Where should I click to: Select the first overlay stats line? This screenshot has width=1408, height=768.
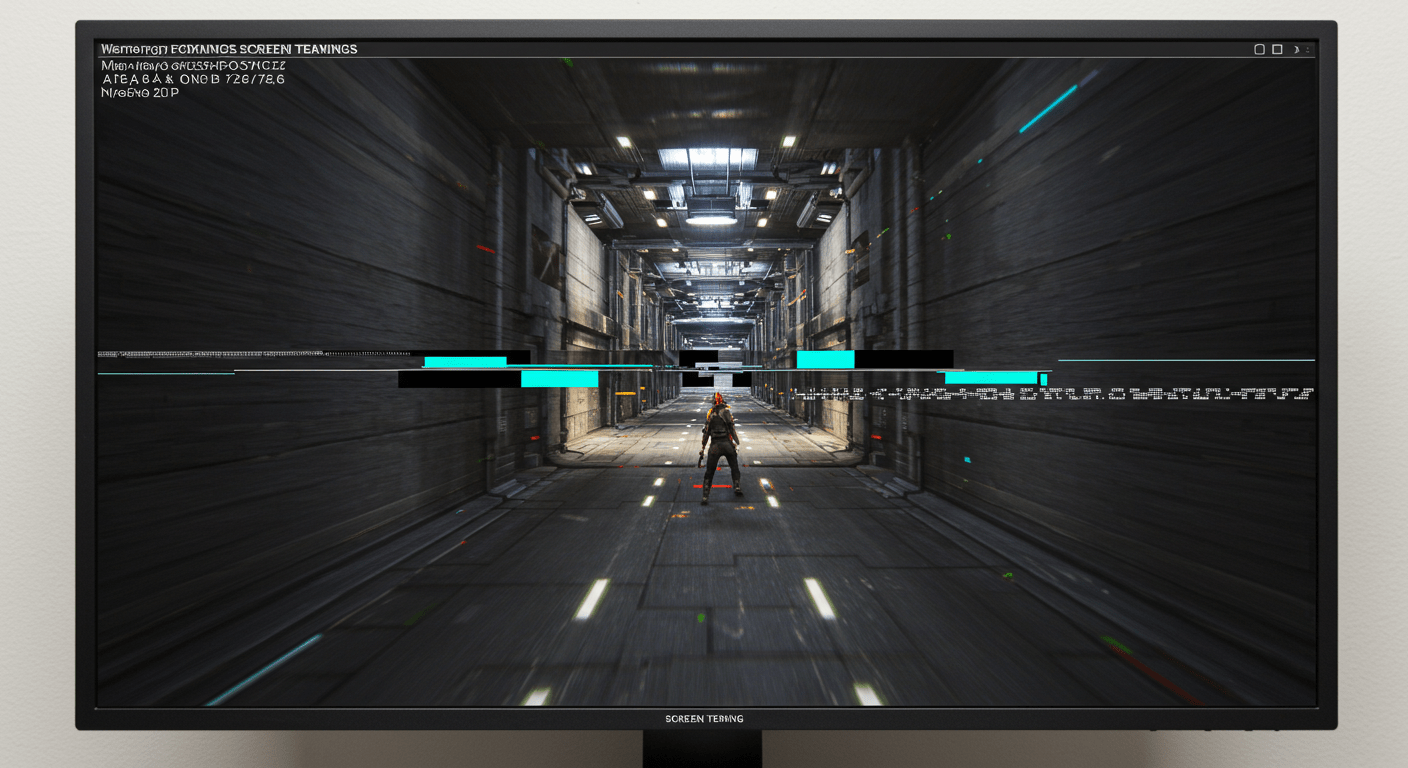pos(193,65)
